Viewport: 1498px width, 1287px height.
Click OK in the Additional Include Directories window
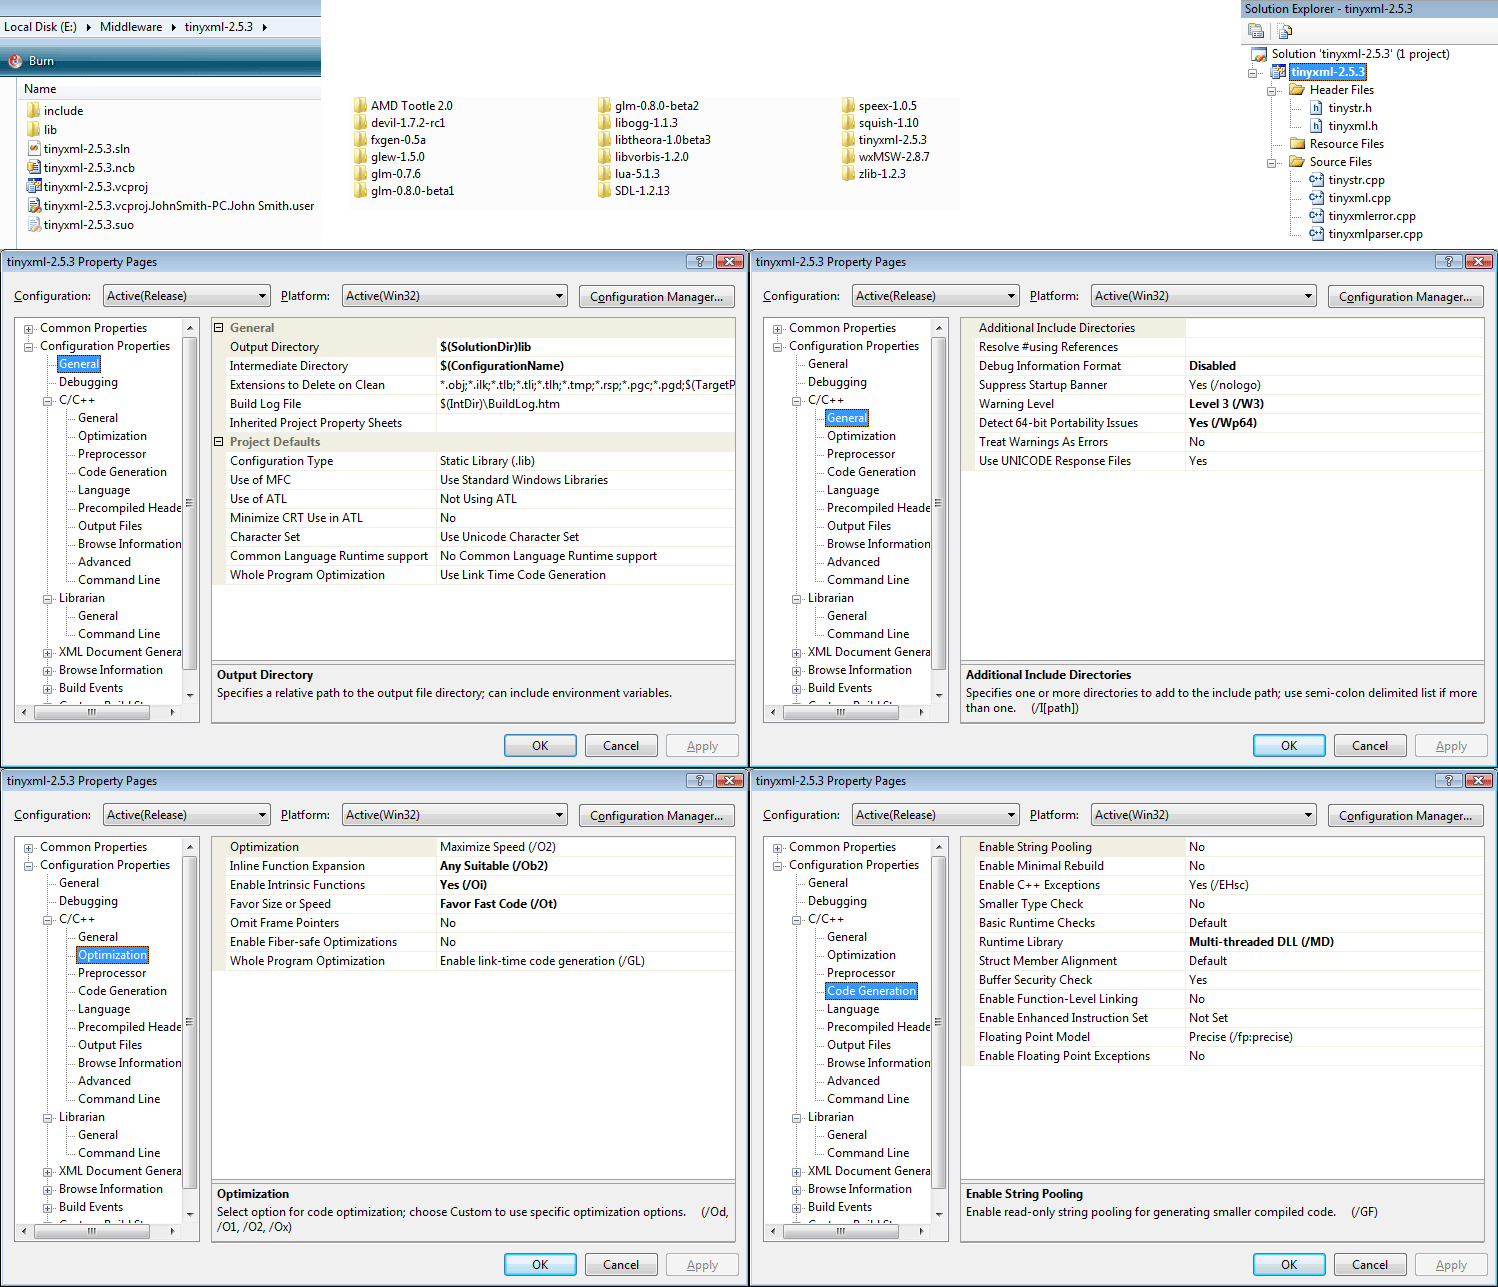coord(1289,745)
